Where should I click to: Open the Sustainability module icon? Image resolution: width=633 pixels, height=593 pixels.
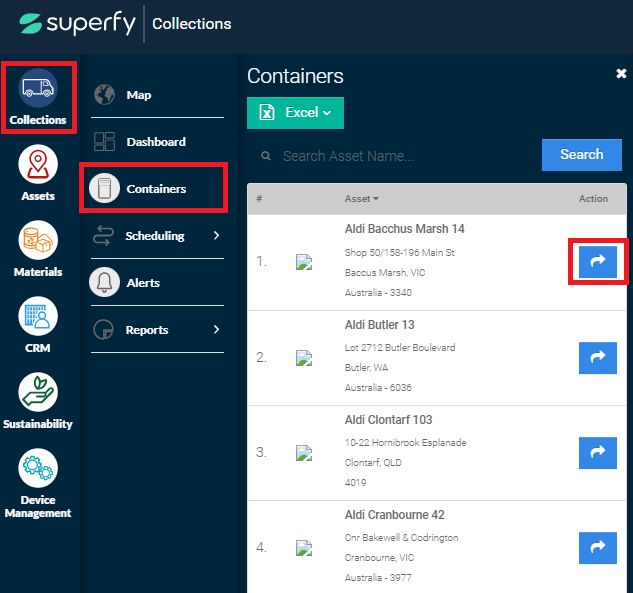[x=38, y=392]
